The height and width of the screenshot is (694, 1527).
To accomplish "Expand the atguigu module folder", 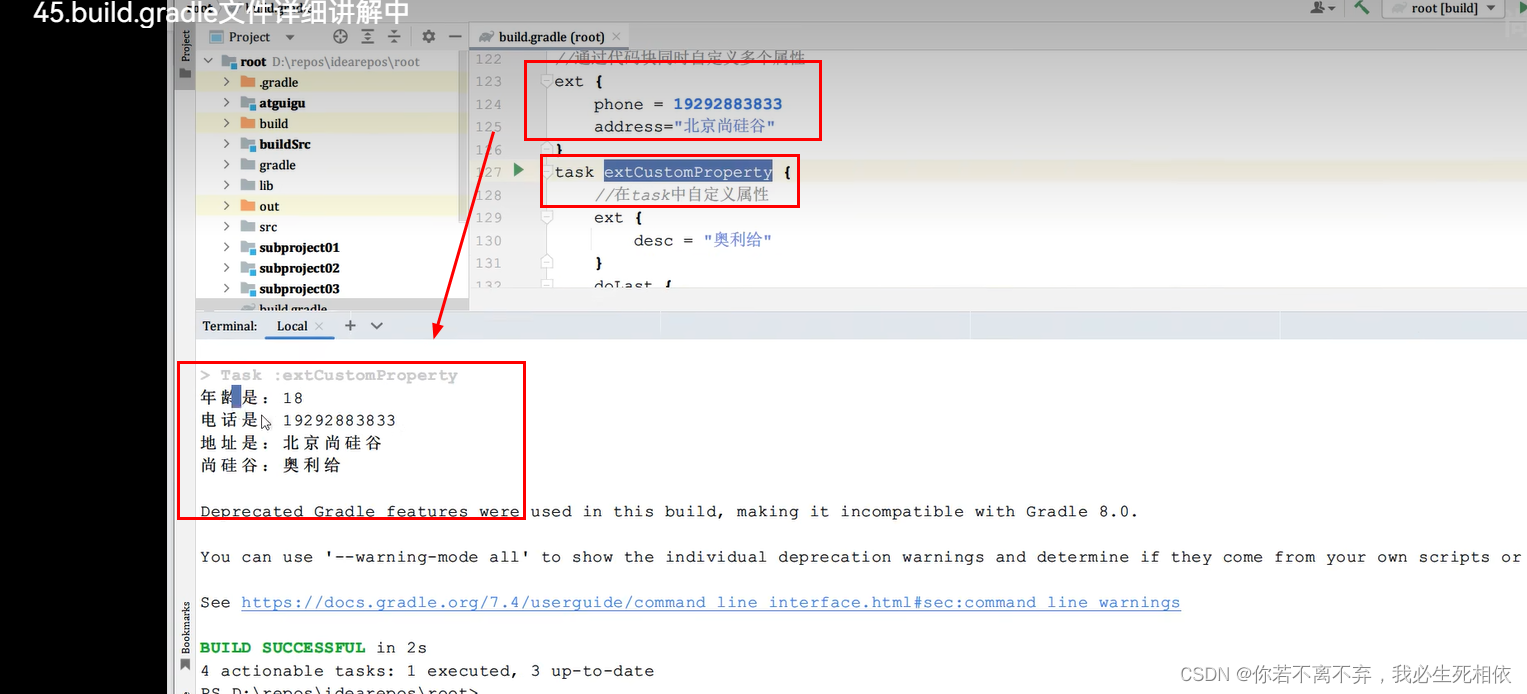I will click(x=227, y=103).
